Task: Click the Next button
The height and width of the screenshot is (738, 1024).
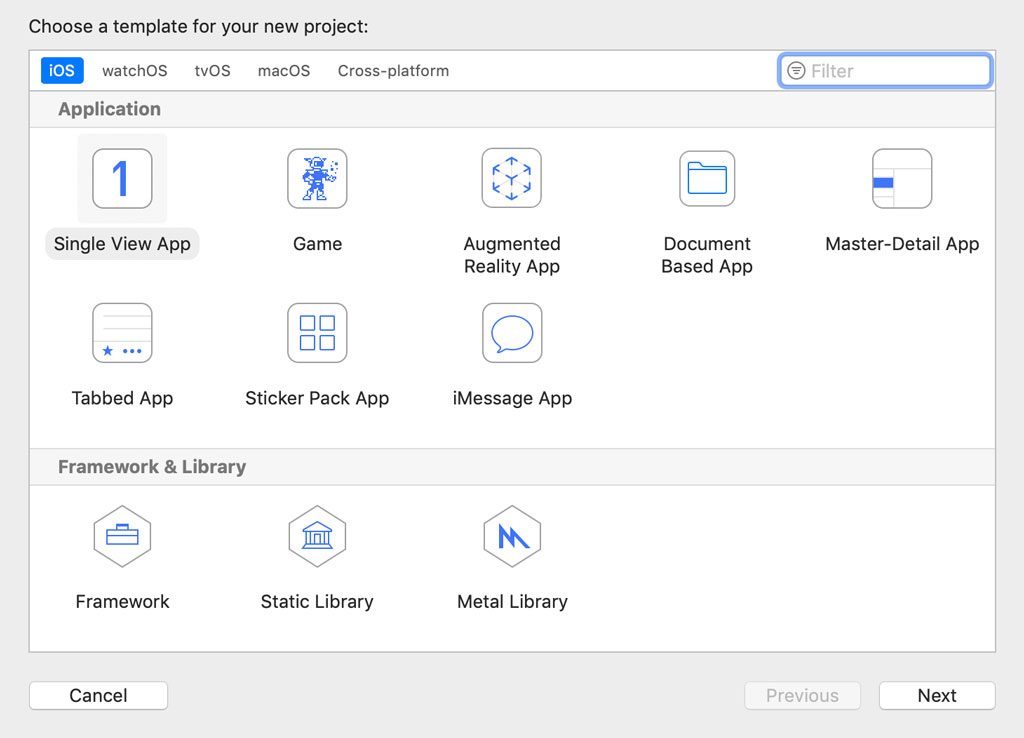Action: click(936, 695)
